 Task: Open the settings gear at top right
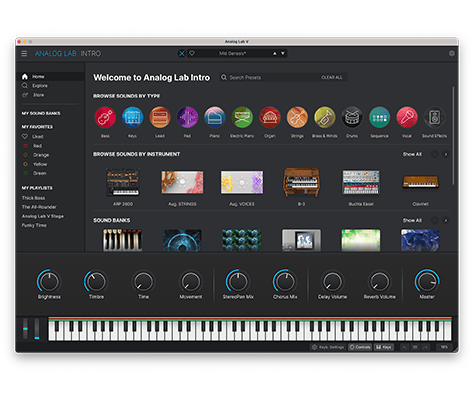452,53
